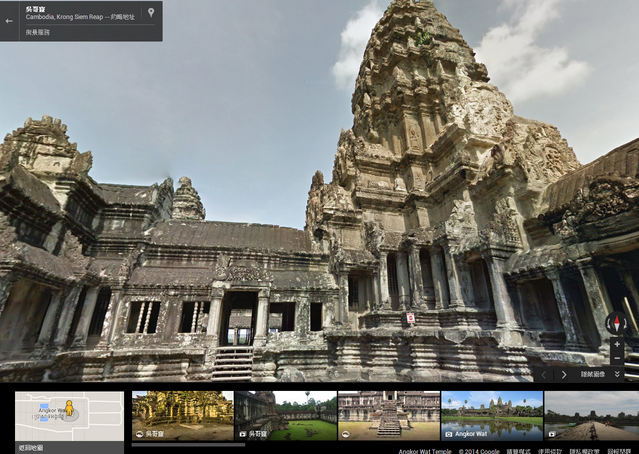Select the first temple ruins thumbnail
This screenshot has height=454, width=639.
point(182,415)
